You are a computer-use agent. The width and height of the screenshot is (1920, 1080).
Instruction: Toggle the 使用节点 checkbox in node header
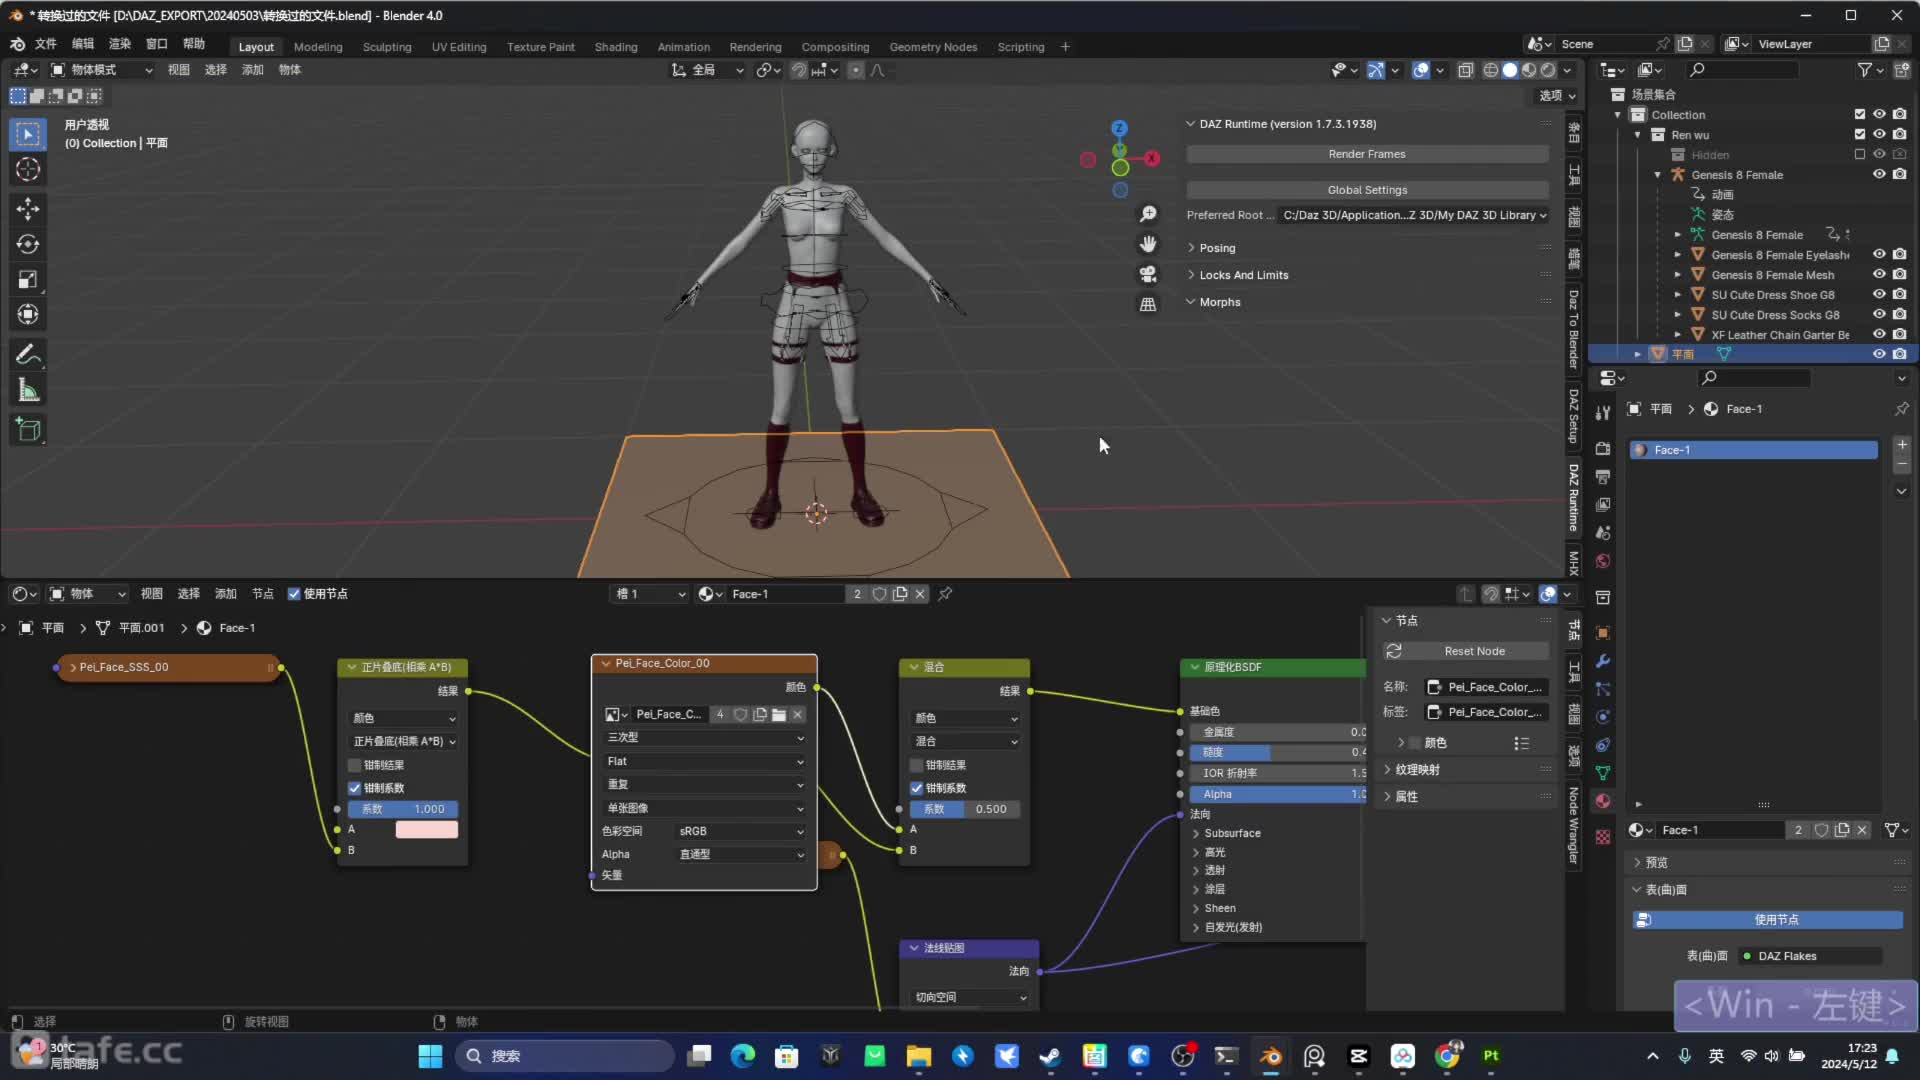click(294, 594)
